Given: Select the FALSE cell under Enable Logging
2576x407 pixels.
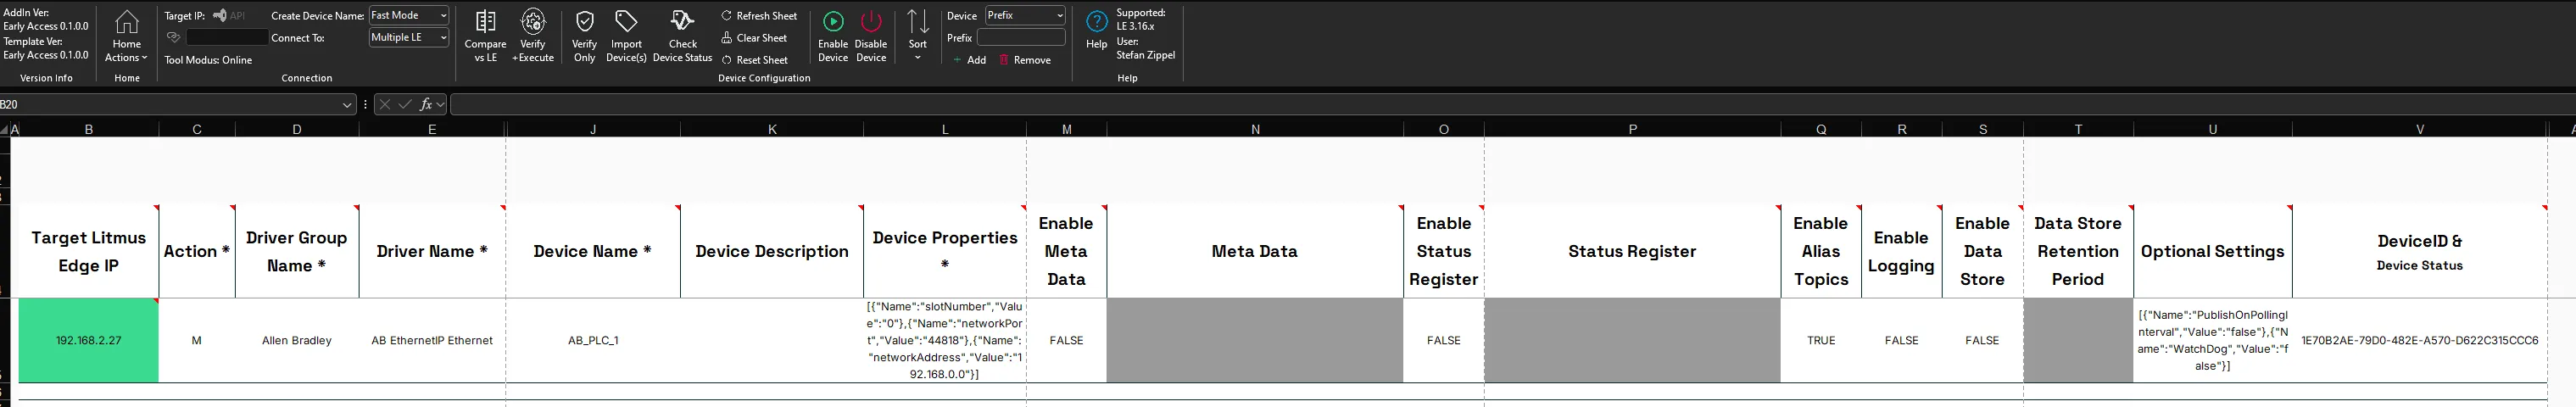Looking at the screenshot, I should (x=1901, y=340).
